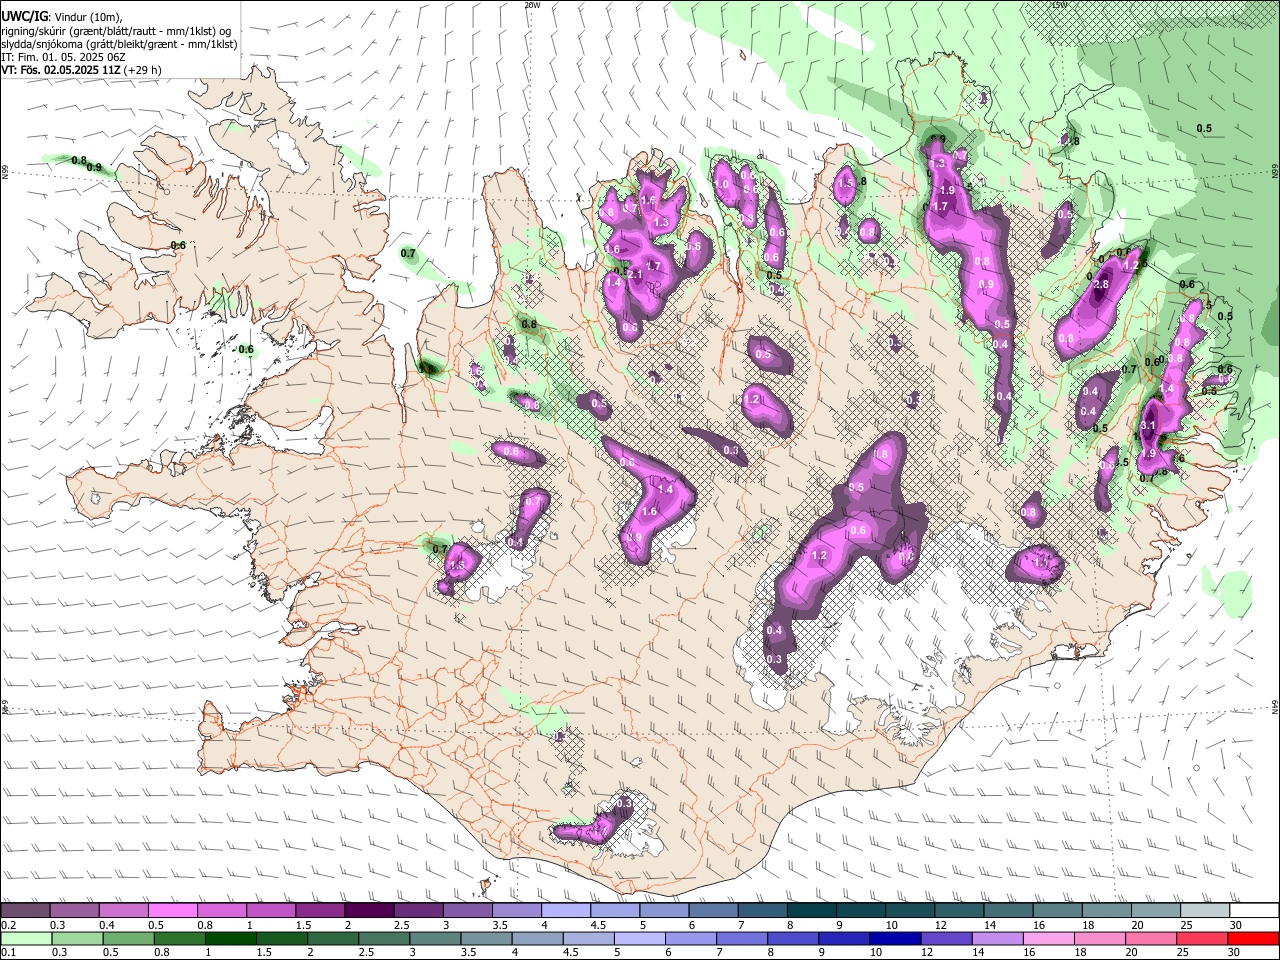Viewport: 1280px width, 960px height.
Task: Click the '(+29 h)' forecast offset text
Action: pos(144,70)
